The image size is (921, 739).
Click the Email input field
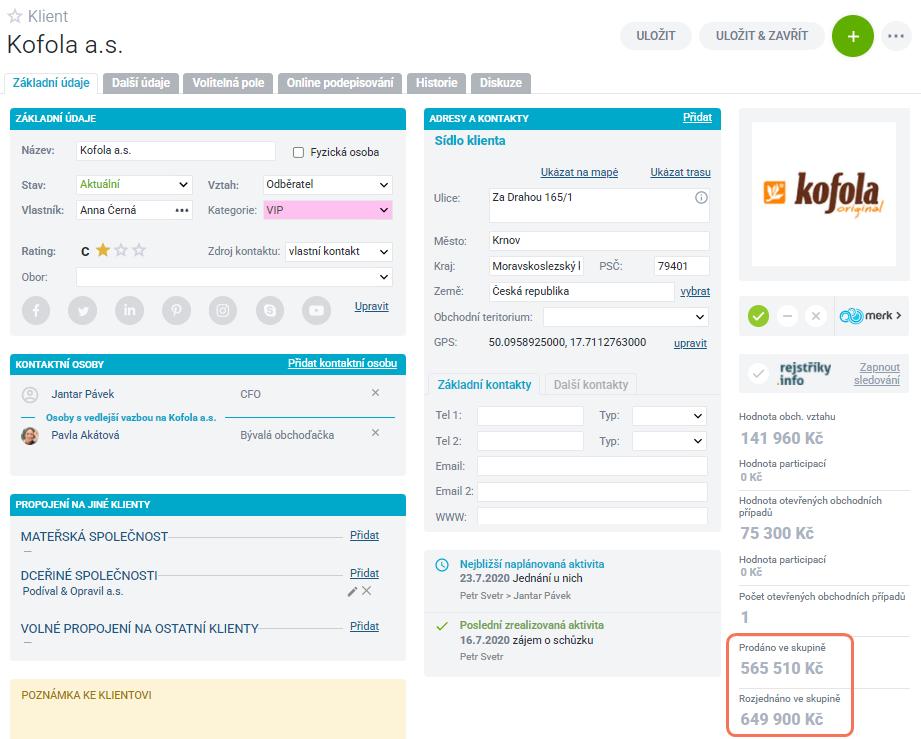(x=592, y=466)
